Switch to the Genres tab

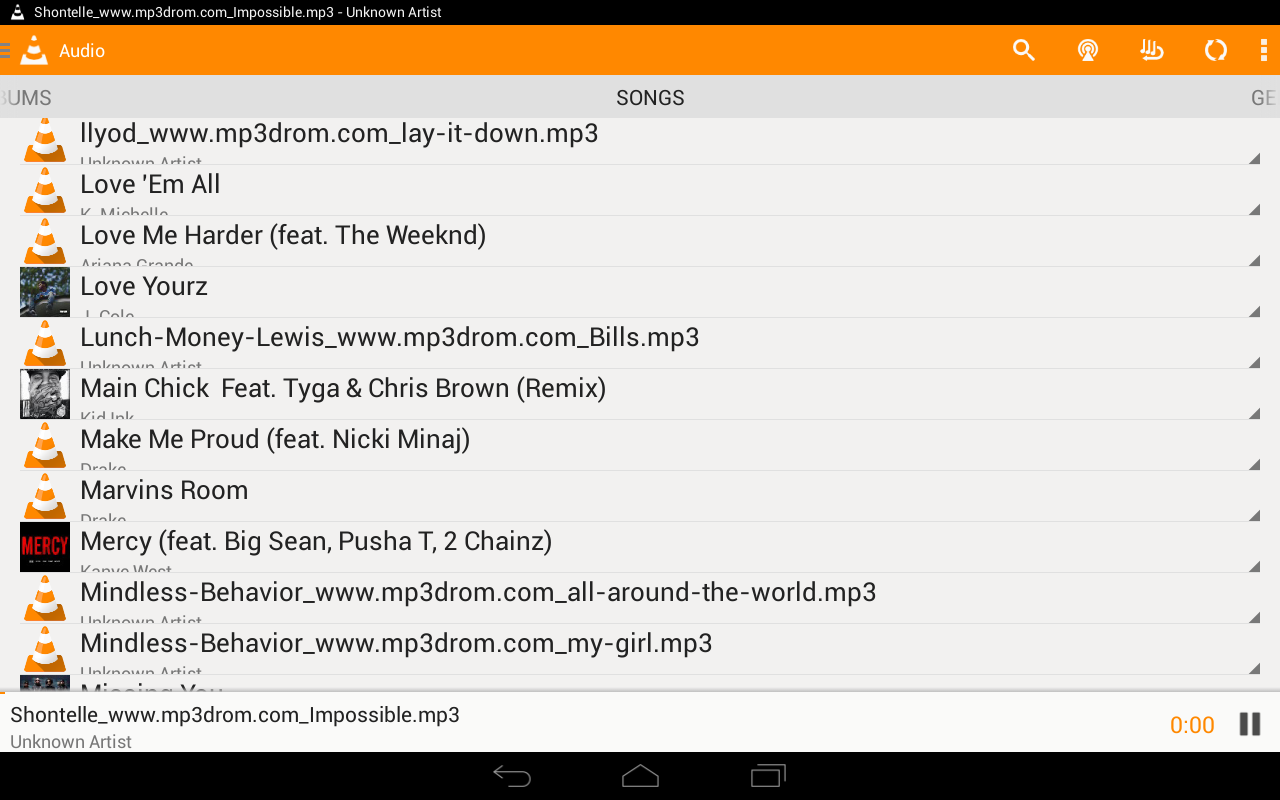click(x=1264, y=98)
